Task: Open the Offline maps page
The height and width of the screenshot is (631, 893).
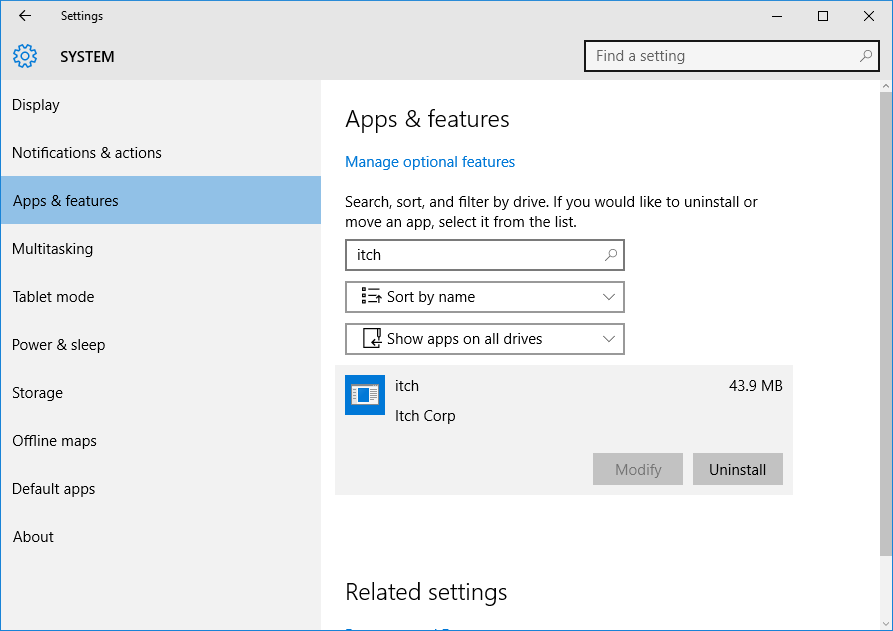Action: [161, 441]
